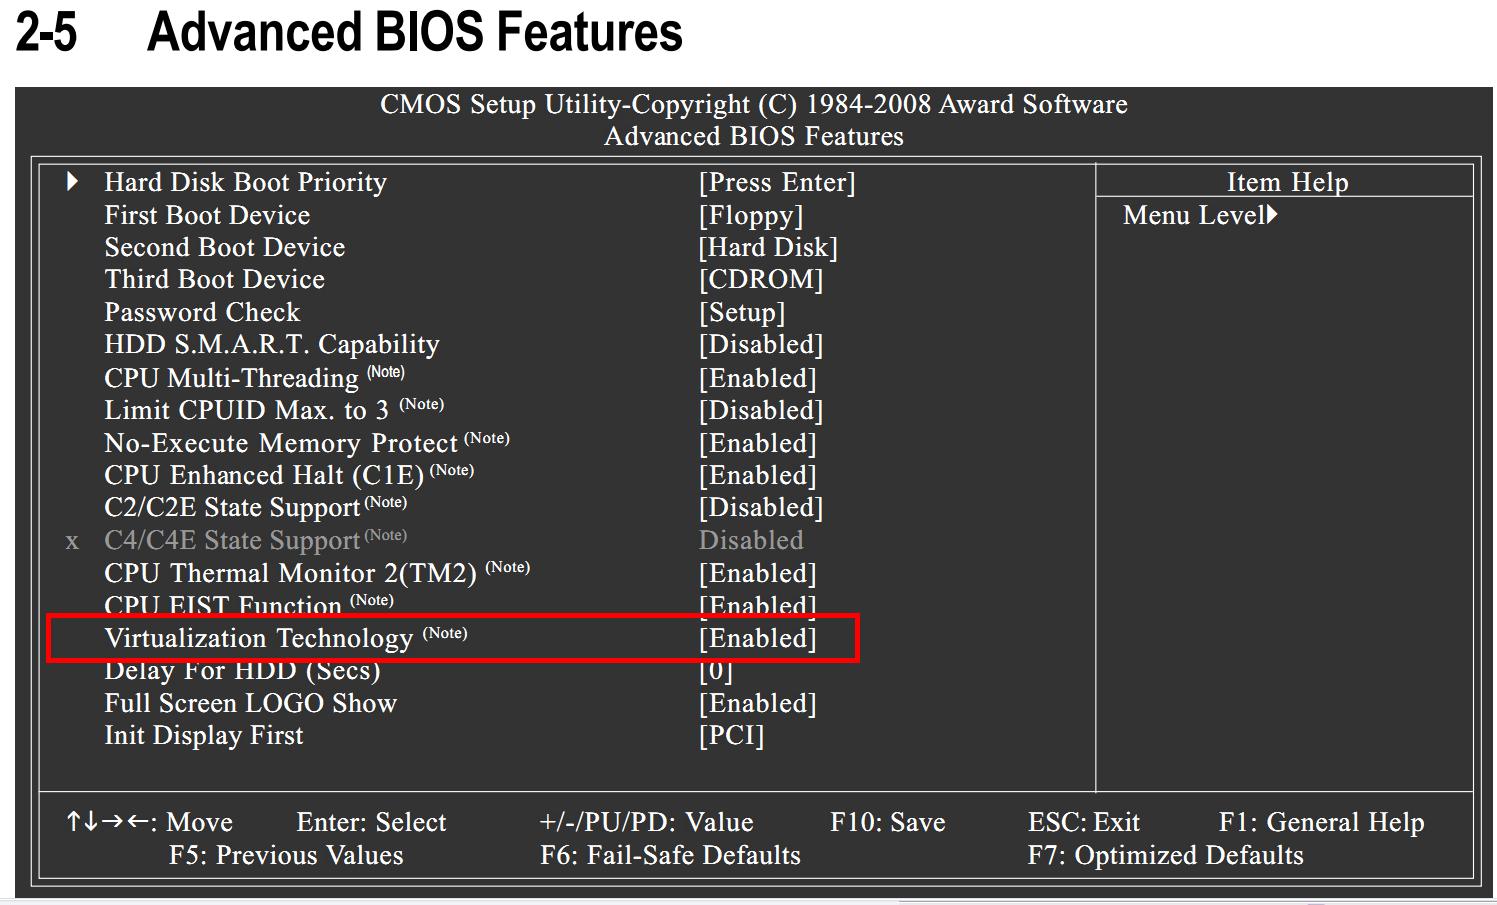Disable CPU Enhanced Halt (C1E)
The width and height of the screenshot is (1497, 905).
(x=757, y=475)
